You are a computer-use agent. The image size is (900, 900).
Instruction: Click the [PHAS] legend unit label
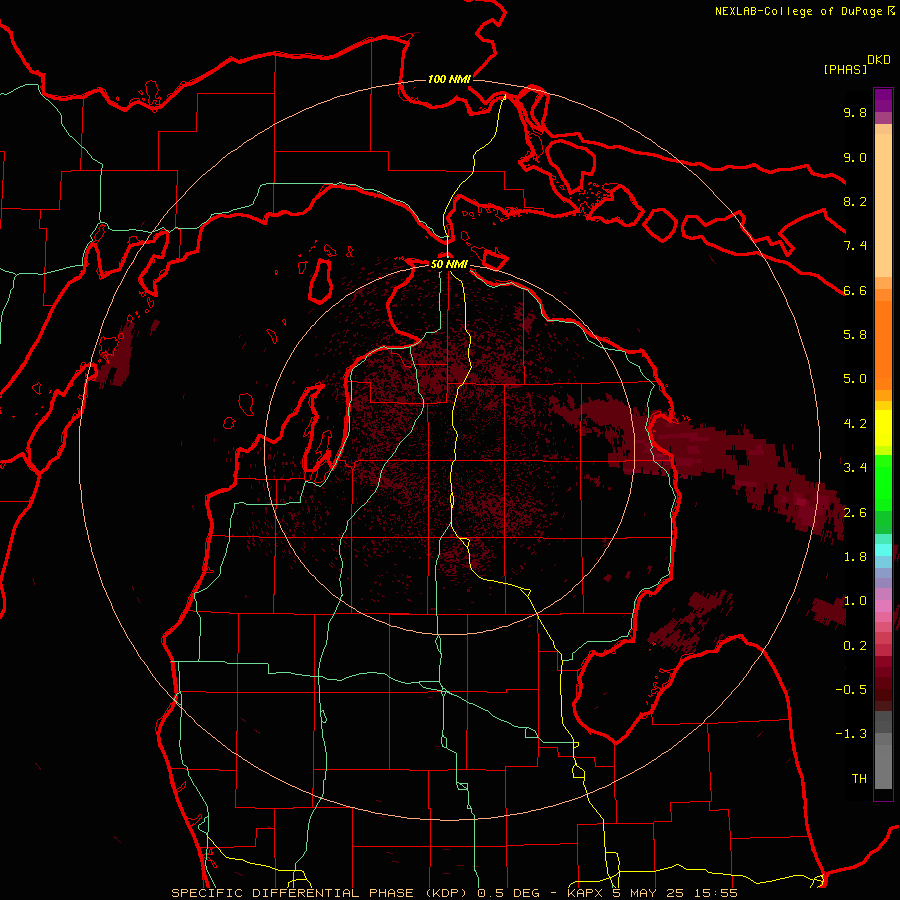click(x=845, y=69)
